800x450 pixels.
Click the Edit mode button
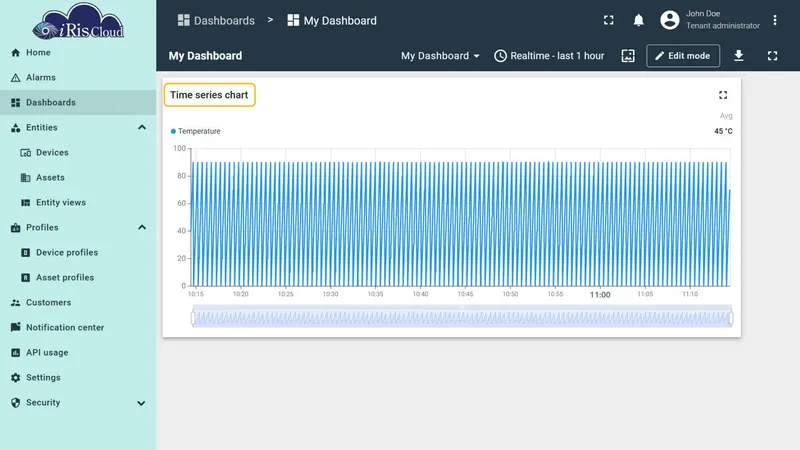coord(683,56)
